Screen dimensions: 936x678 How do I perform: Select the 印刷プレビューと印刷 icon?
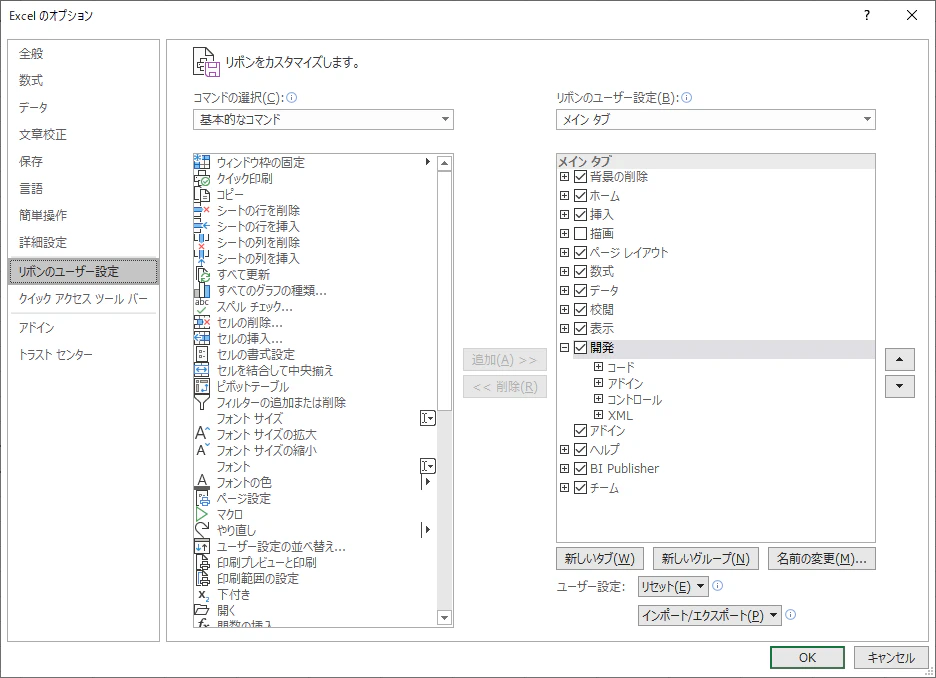pyautogui.click(x=202, y=562)
